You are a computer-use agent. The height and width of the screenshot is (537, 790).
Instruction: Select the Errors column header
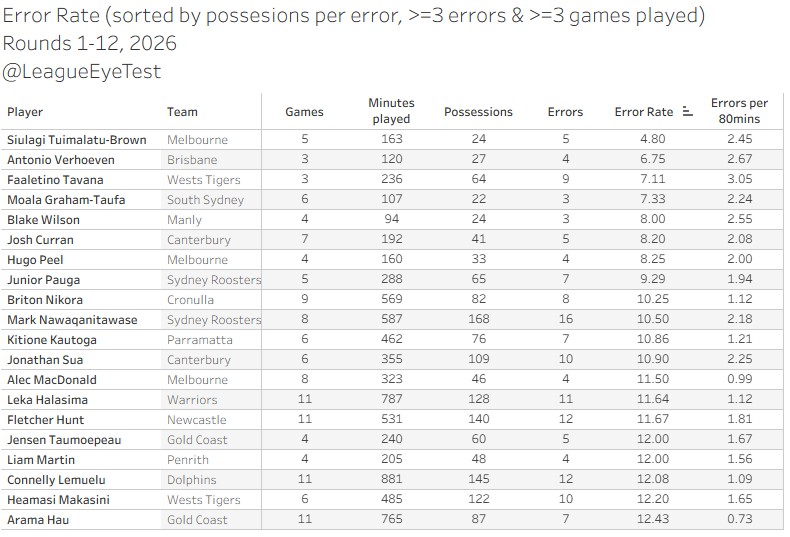(565, 112)
